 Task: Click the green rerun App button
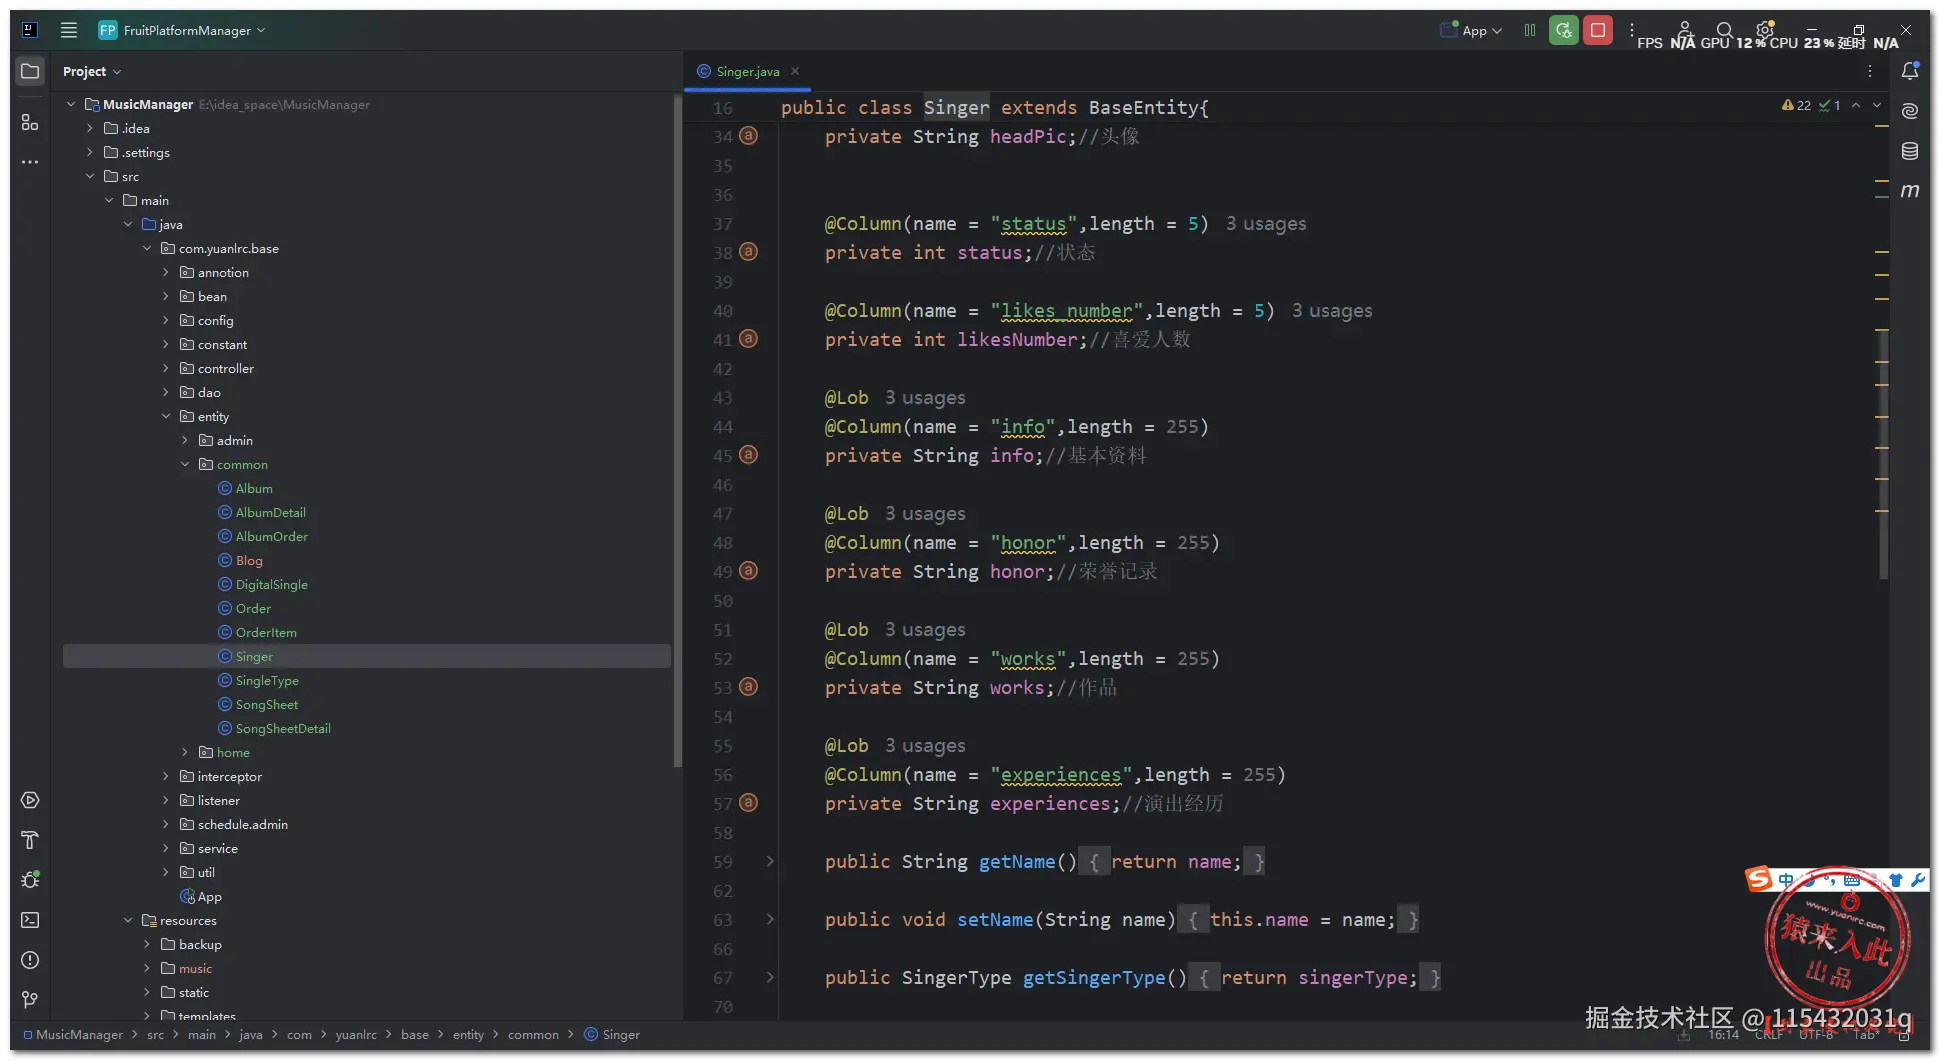[1564, 30]
